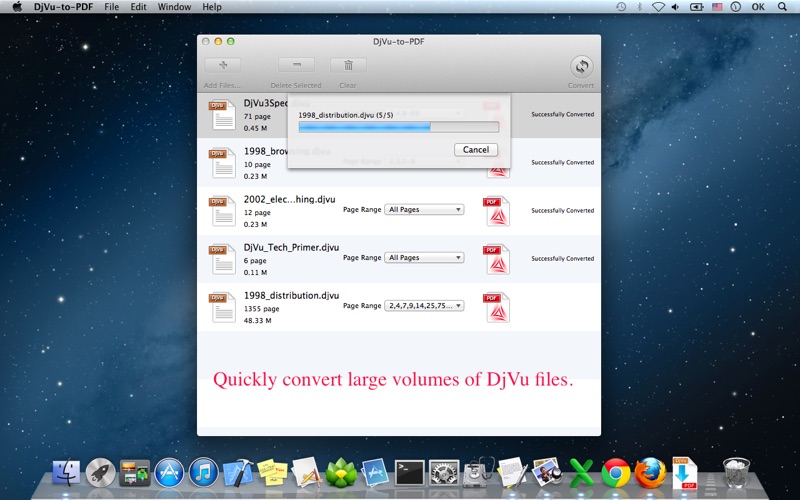
Task: Click the Wi-Fi menu bar icon
Action: click(x=658, y=7)
